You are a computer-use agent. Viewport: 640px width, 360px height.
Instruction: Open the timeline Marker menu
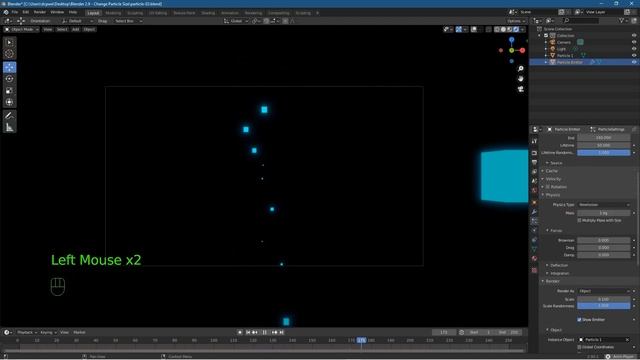[79, 332]
